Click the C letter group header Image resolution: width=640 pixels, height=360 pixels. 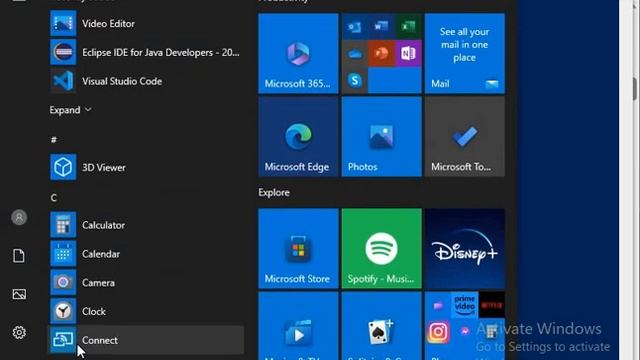click(53, 198)
